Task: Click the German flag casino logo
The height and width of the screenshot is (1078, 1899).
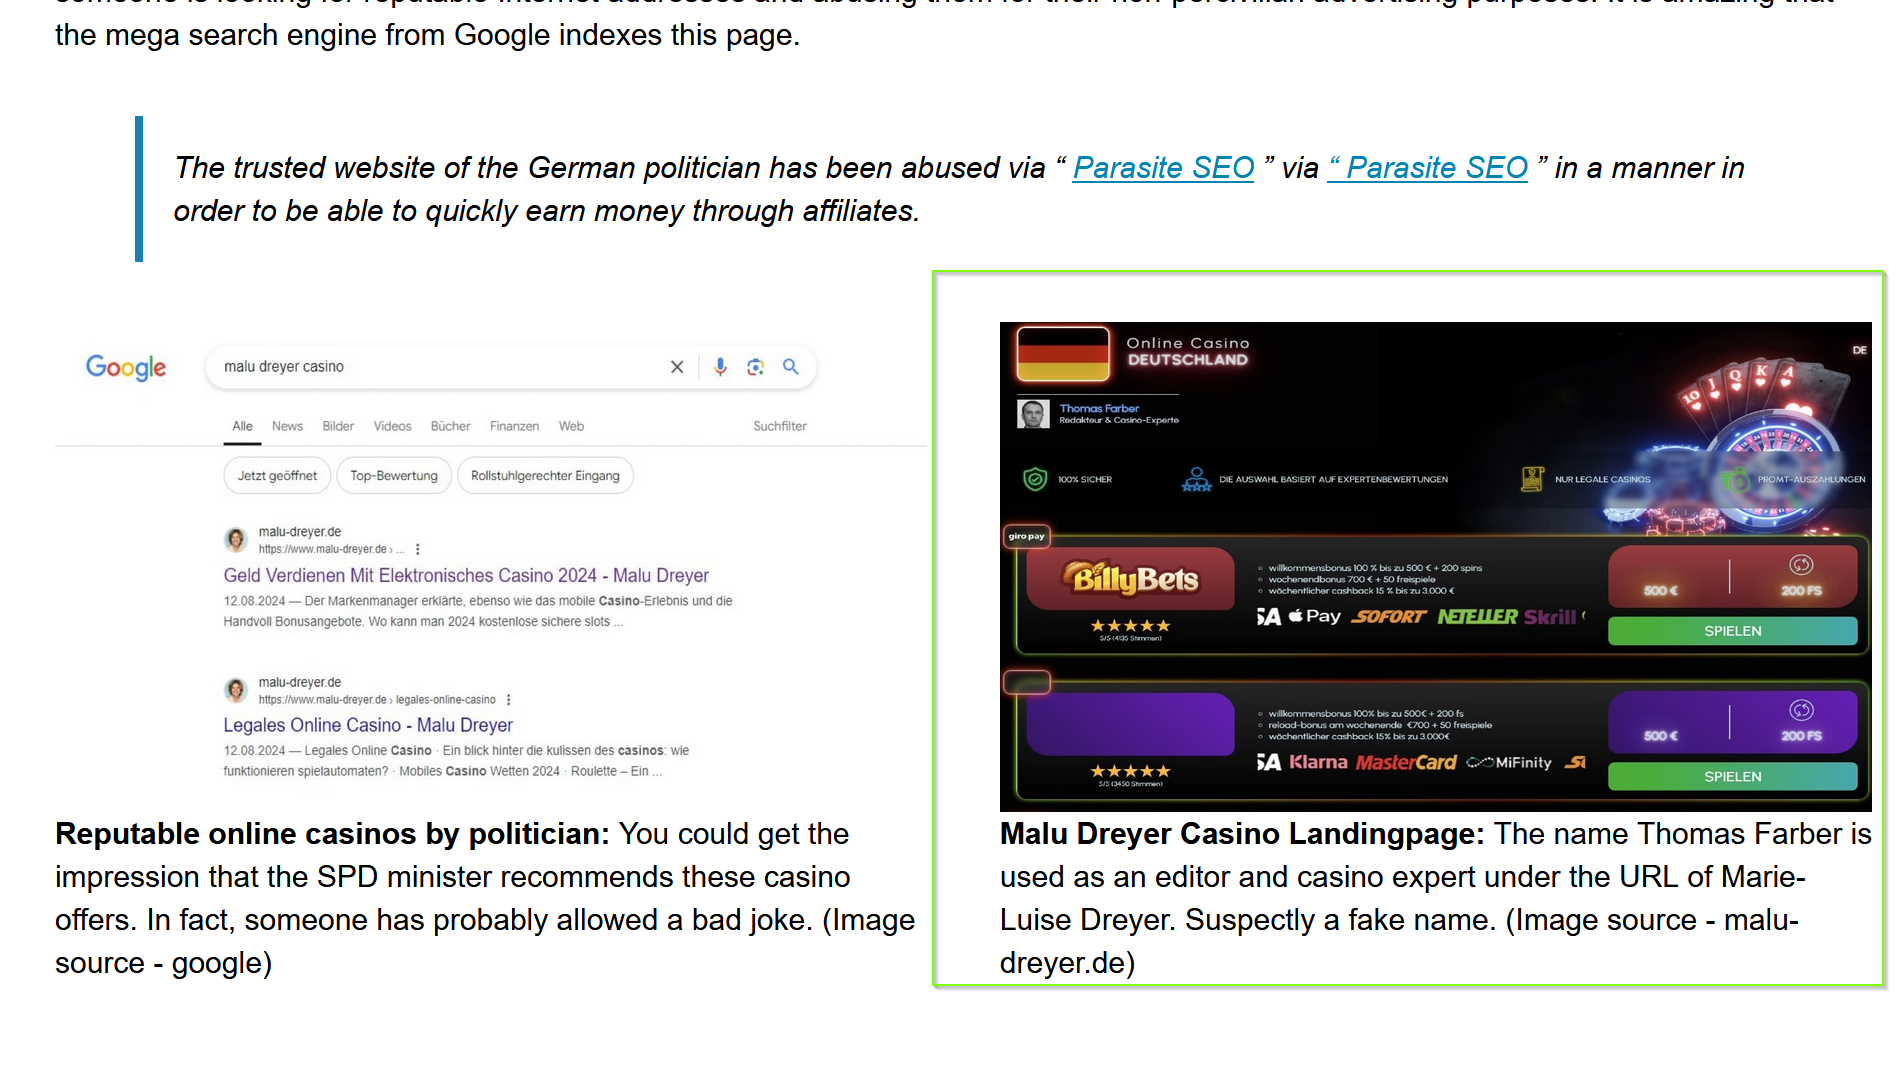Action: click(1063, 354)
